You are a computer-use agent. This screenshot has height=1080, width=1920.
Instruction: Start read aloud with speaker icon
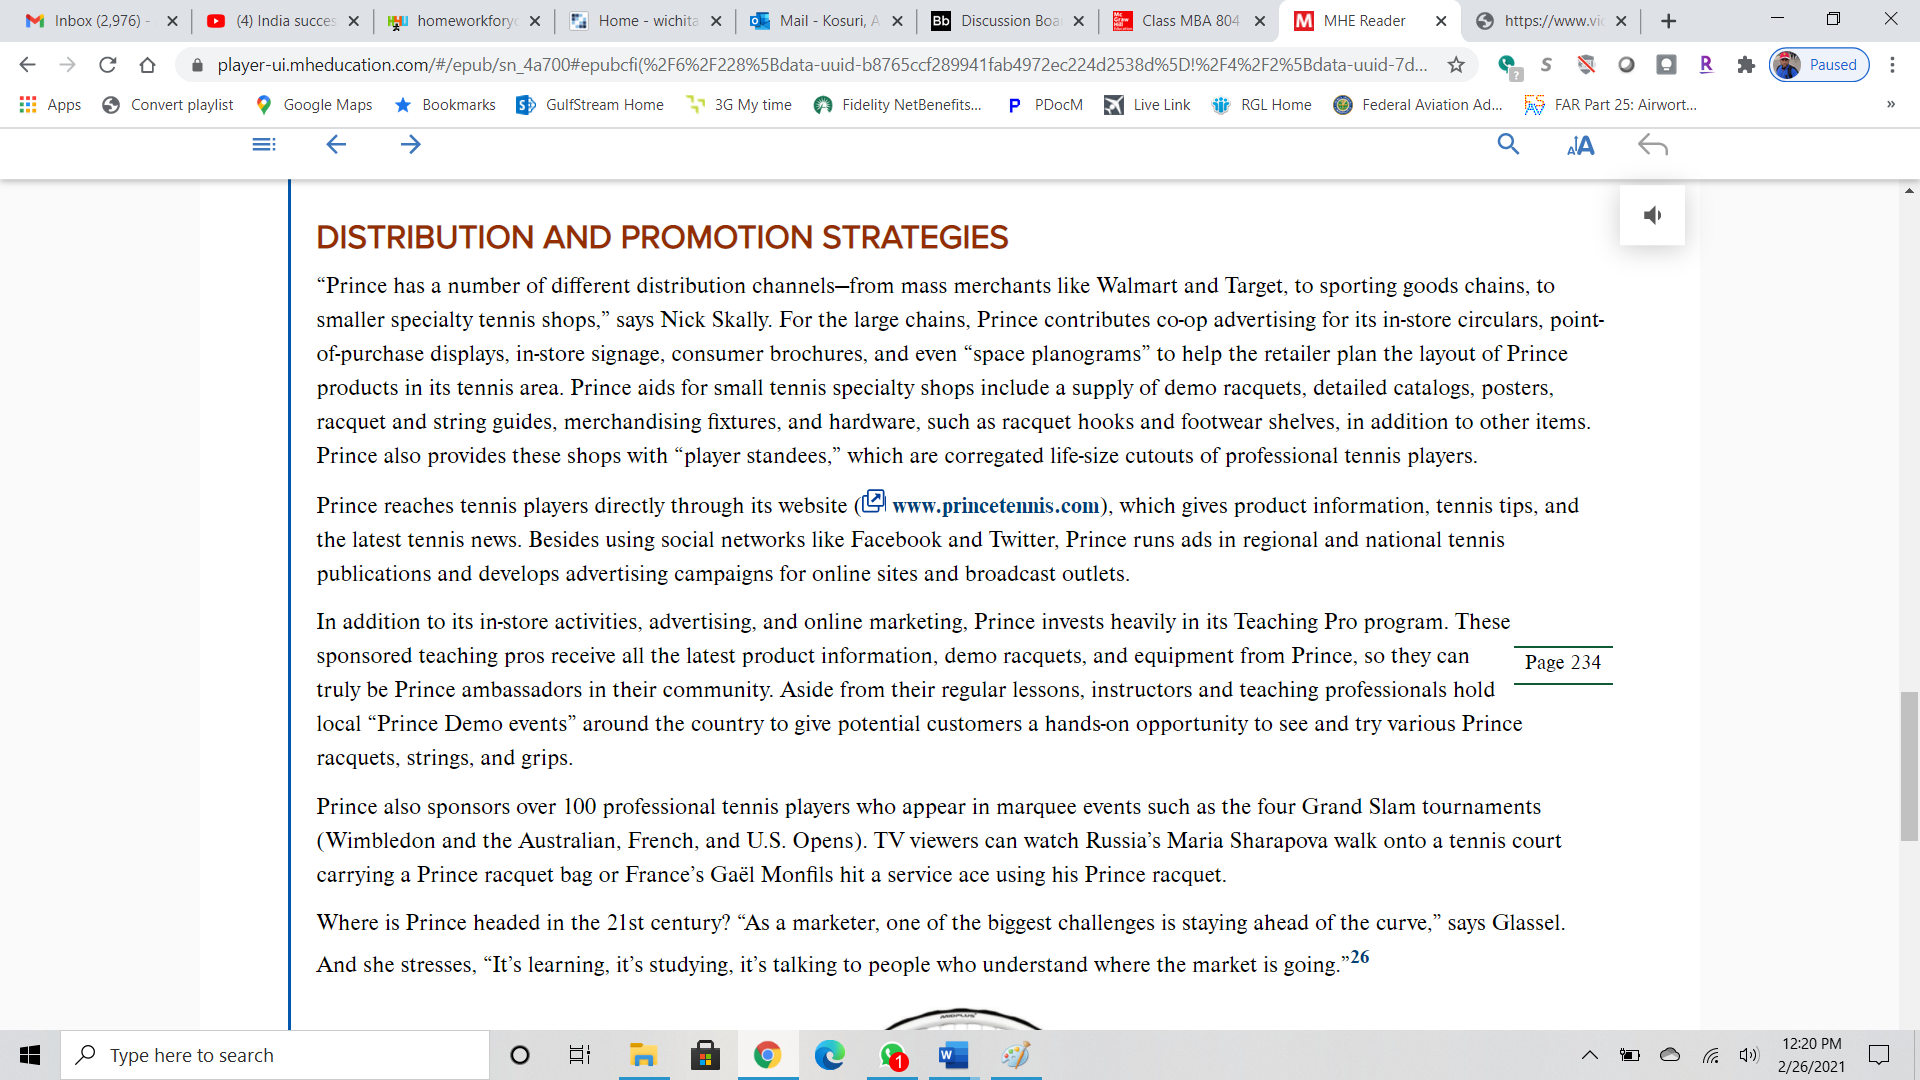point(1652,215)
